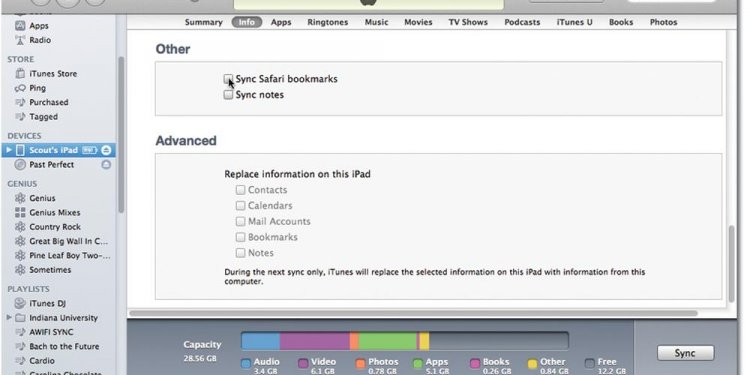Click the Other section heading
Screen dimensions: 750x375
point(173,49)
